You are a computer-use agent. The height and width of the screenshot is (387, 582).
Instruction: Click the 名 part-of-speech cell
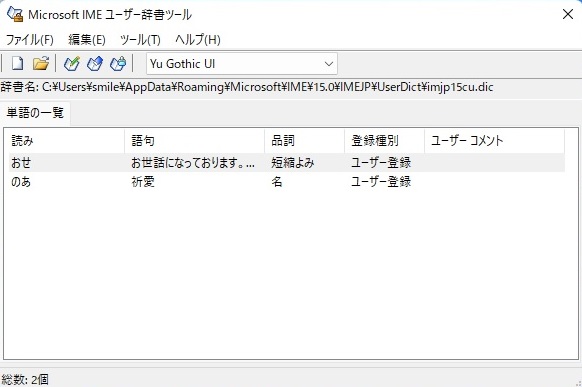(277, 182)
